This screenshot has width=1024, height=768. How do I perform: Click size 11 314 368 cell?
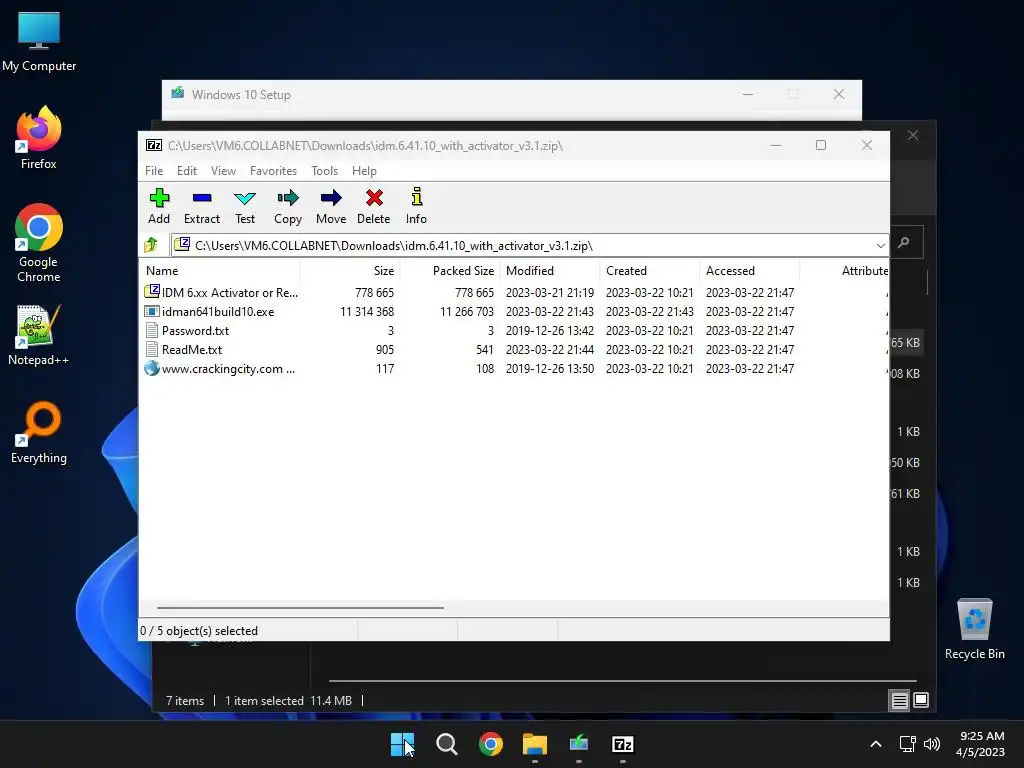[x=367, y=312]
